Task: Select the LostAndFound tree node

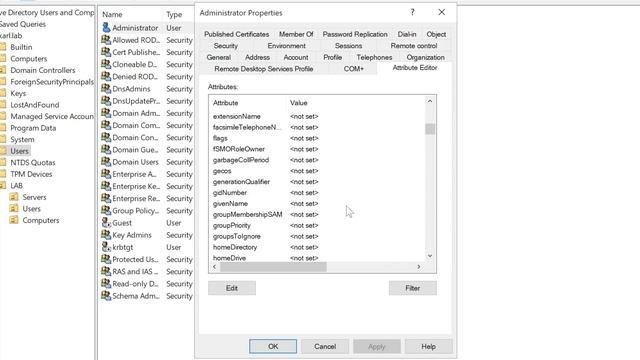Action: (34, 104)
